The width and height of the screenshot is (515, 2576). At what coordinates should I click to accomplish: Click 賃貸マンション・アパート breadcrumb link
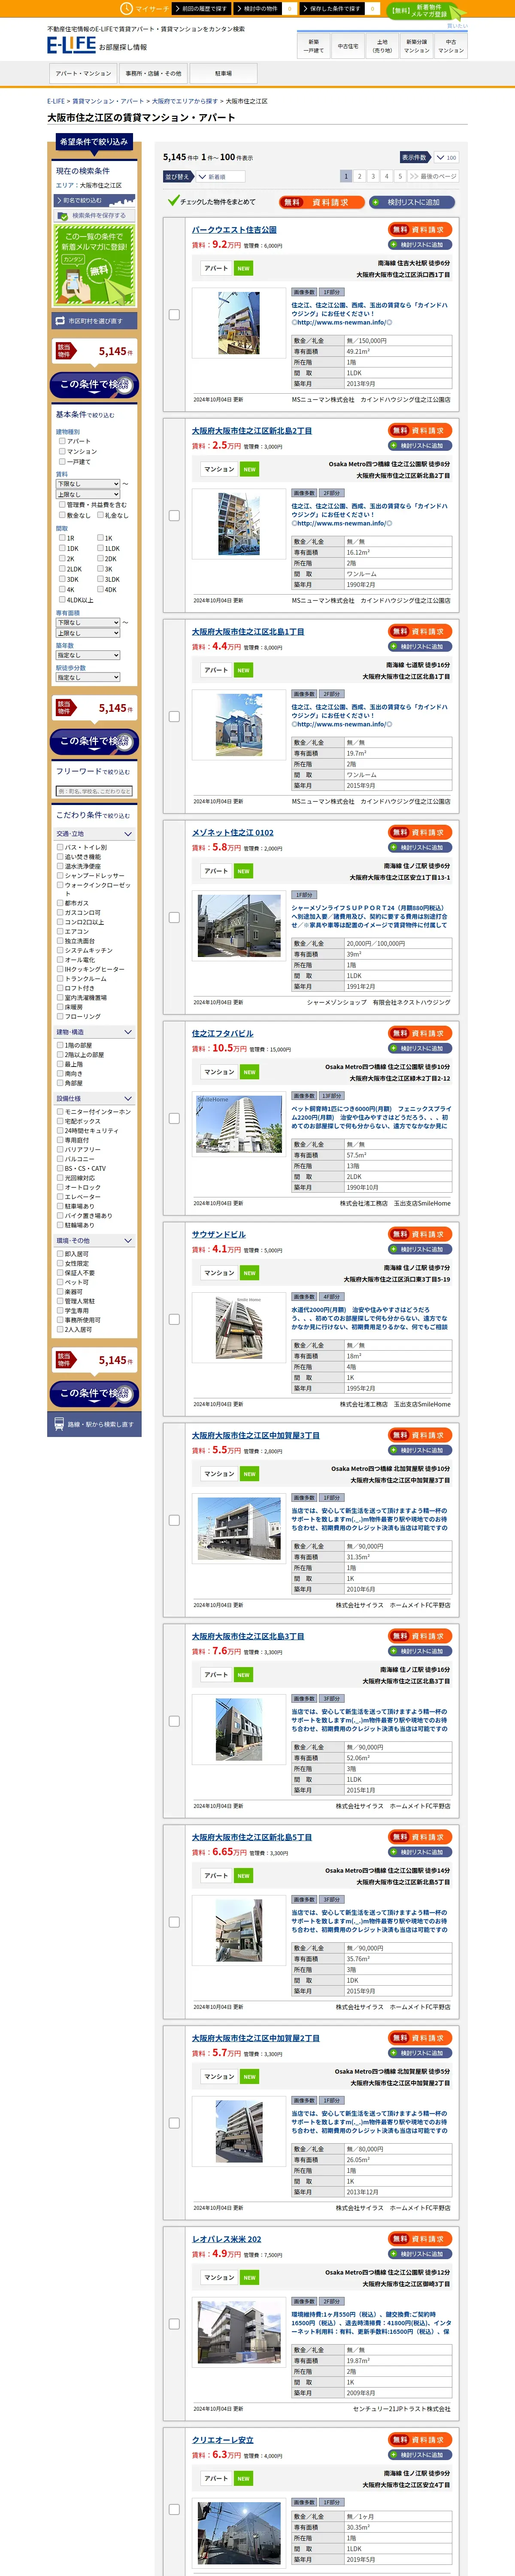point(108,101)
